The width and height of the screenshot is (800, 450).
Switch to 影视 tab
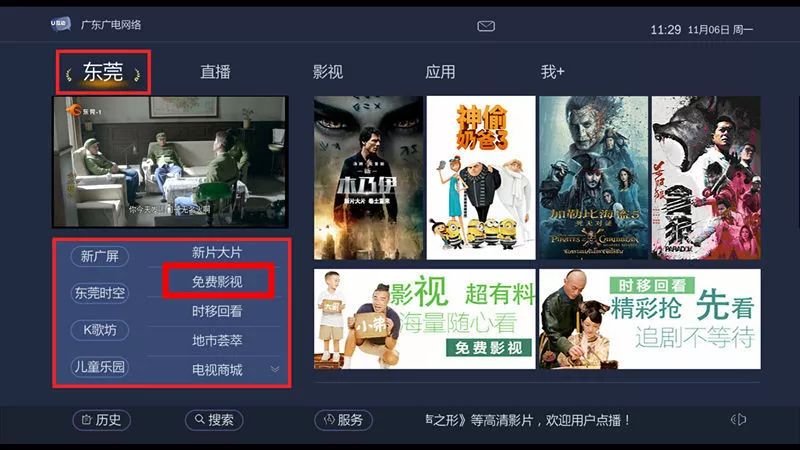click(328, 71)
